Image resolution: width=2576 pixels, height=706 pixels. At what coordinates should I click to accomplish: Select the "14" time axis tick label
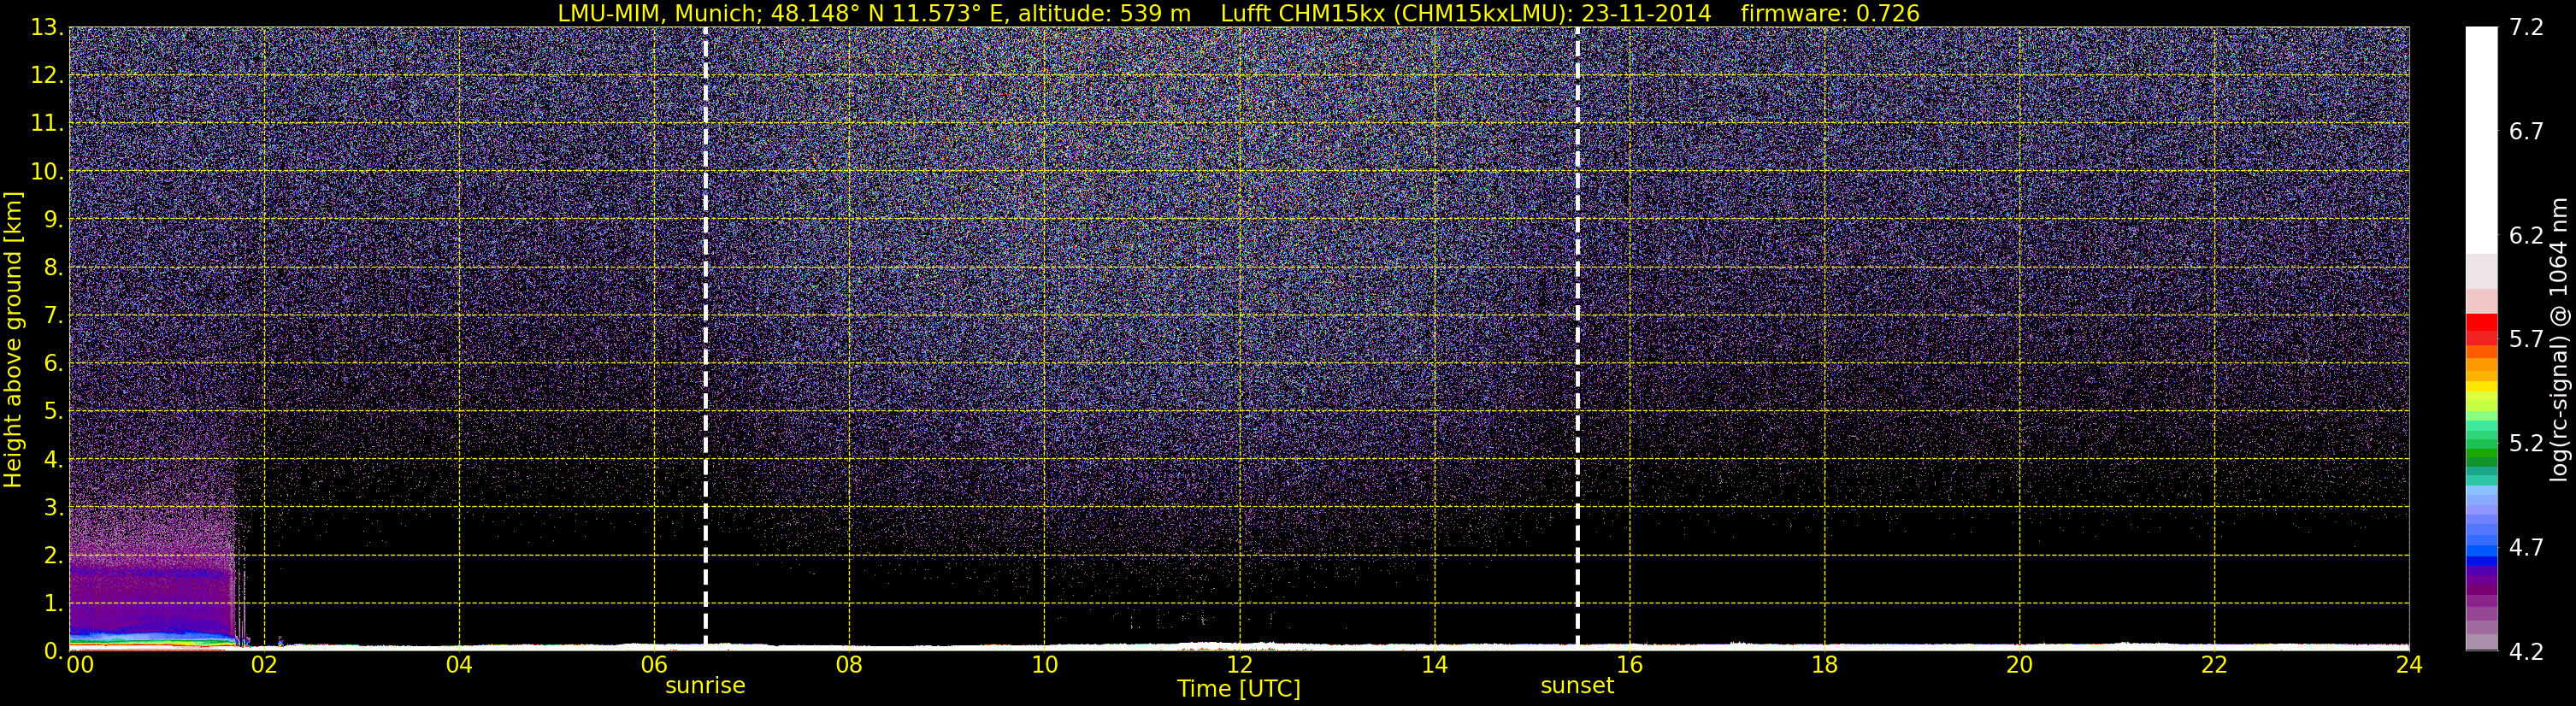pyautogui.click(x=1434, y=665)
